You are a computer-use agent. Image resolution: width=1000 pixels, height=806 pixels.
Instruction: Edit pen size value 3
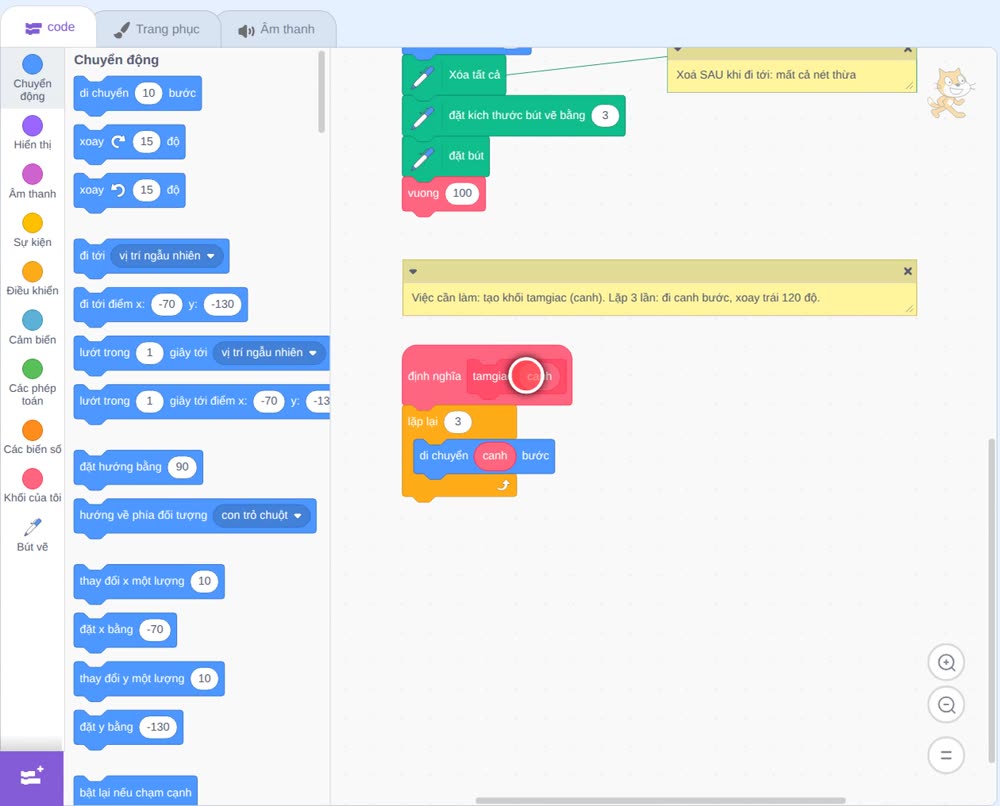605,115
